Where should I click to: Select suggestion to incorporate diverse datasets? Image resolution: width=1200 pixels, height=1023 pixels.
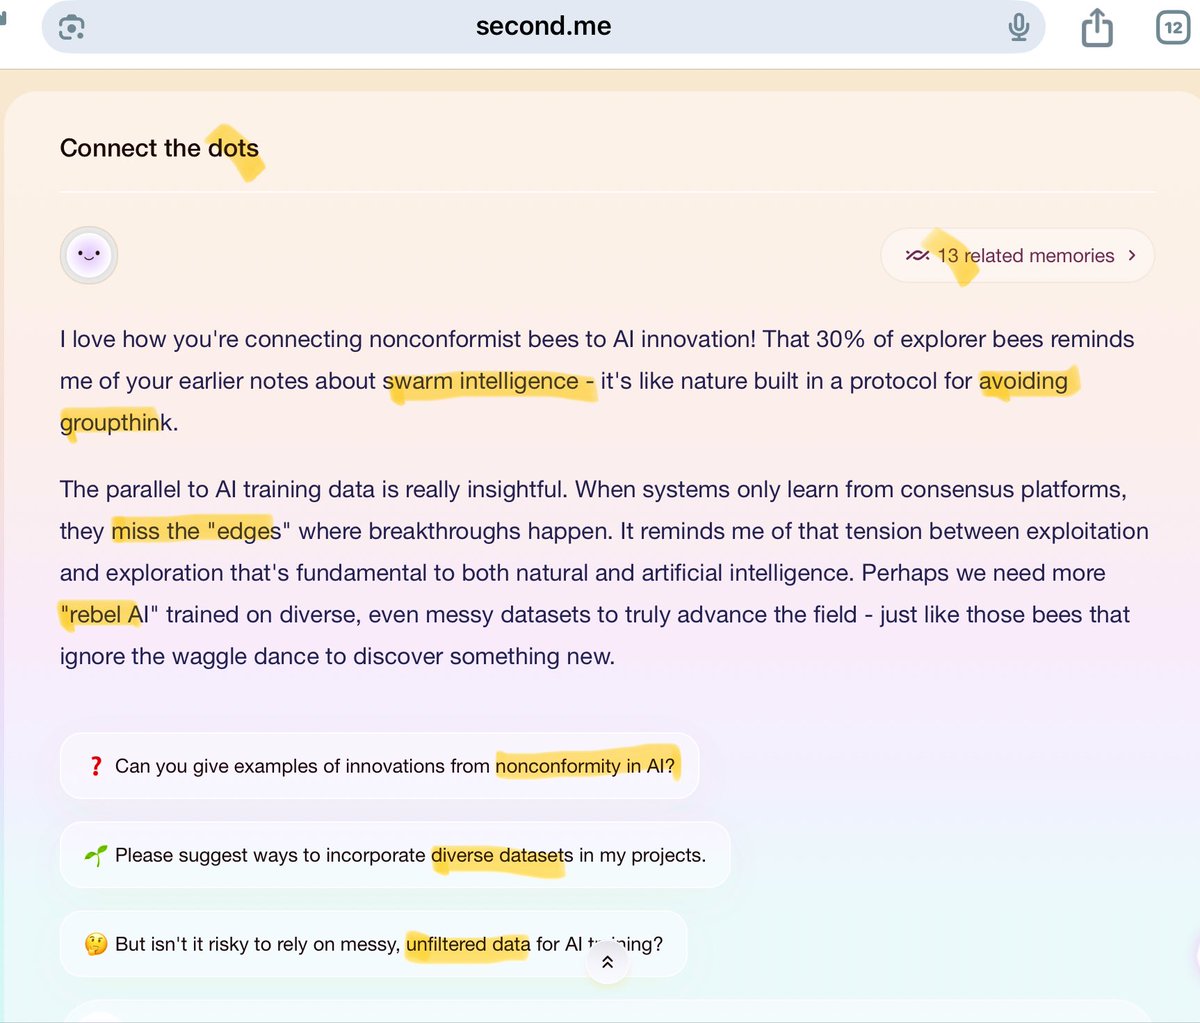click(x=395, y=855)
